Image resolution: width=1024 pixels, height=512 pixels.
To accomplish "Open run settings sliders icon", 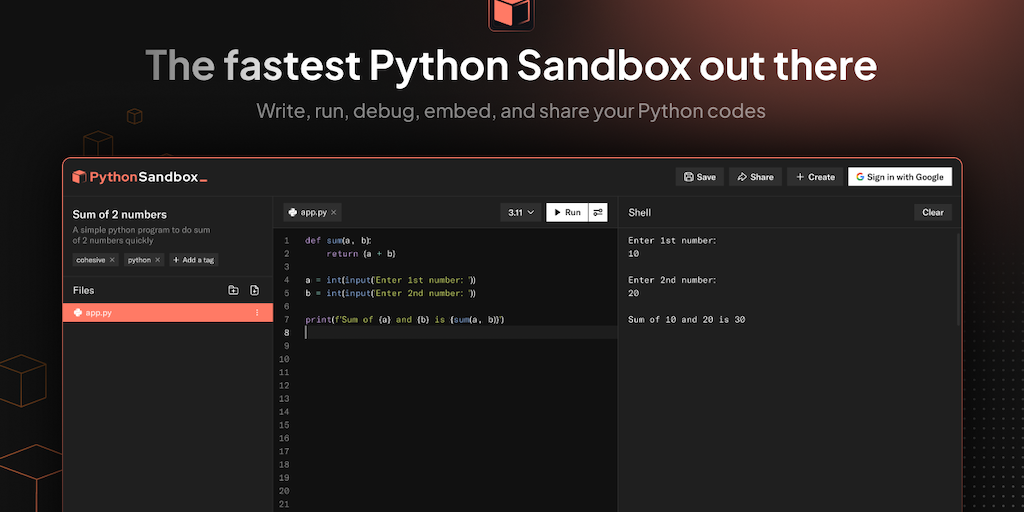I will point(598,212).
